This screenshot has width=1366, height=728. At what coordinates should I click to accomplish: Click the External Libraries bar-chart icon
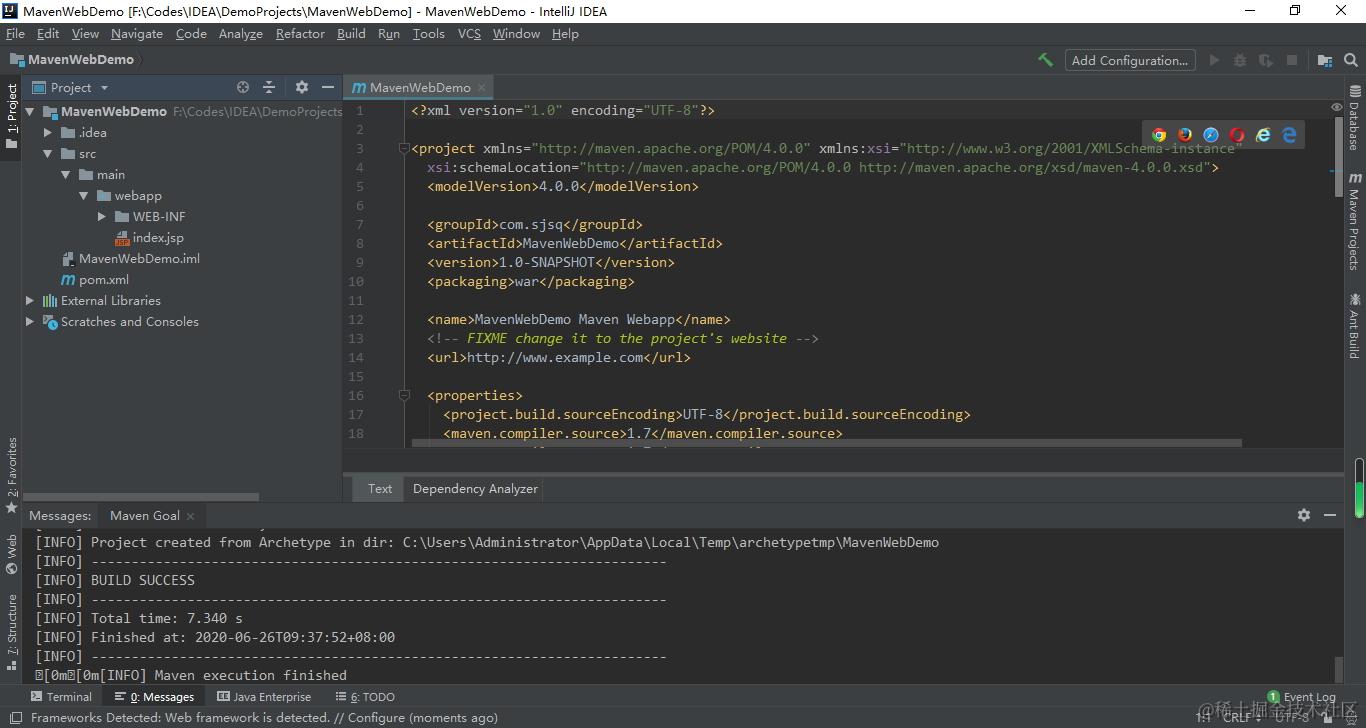click(x=50, y=301)
